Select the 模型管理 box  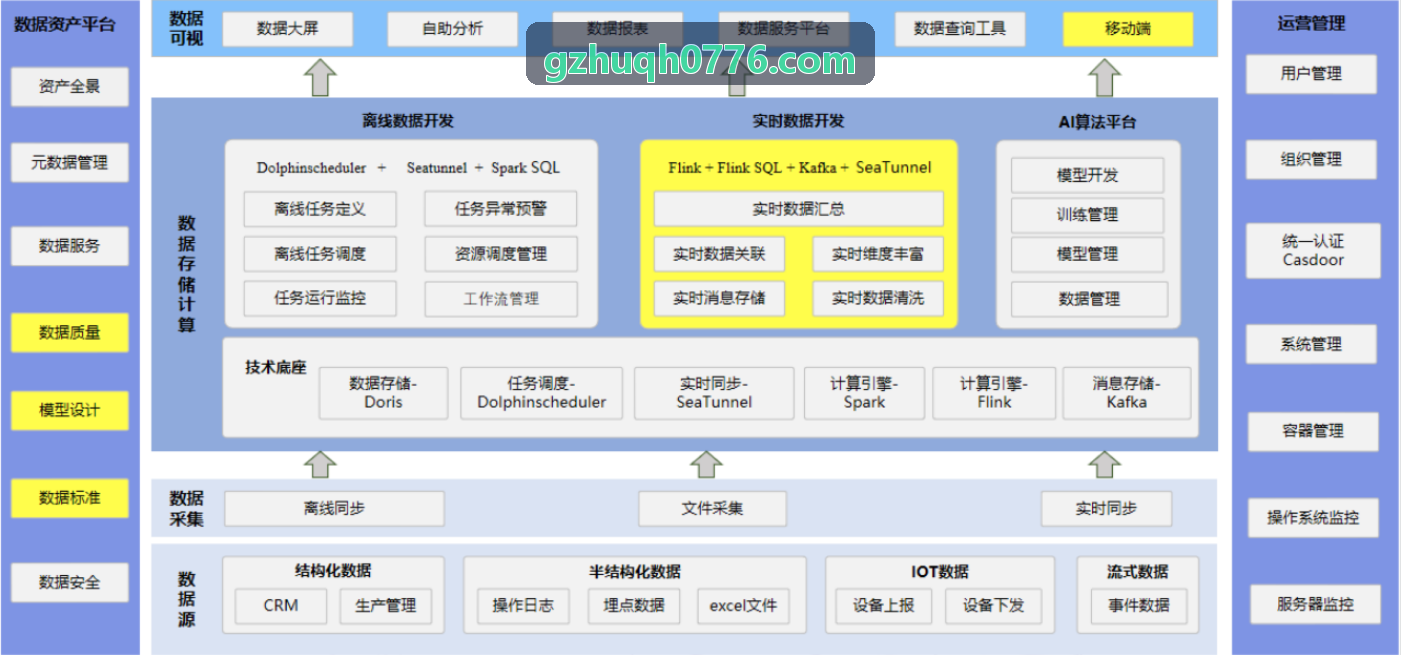[1088, 255]
